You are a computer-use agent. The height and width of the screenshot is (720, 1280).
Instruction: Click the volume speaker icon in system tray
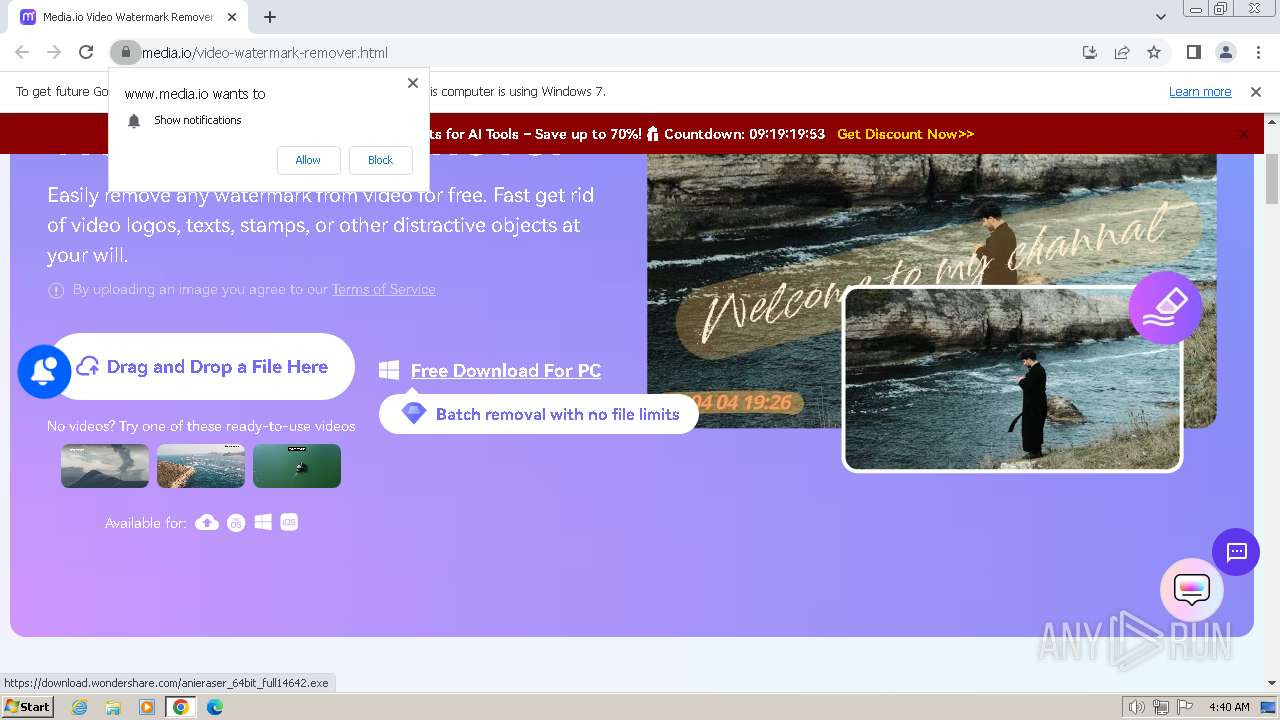click(1137, 707)
